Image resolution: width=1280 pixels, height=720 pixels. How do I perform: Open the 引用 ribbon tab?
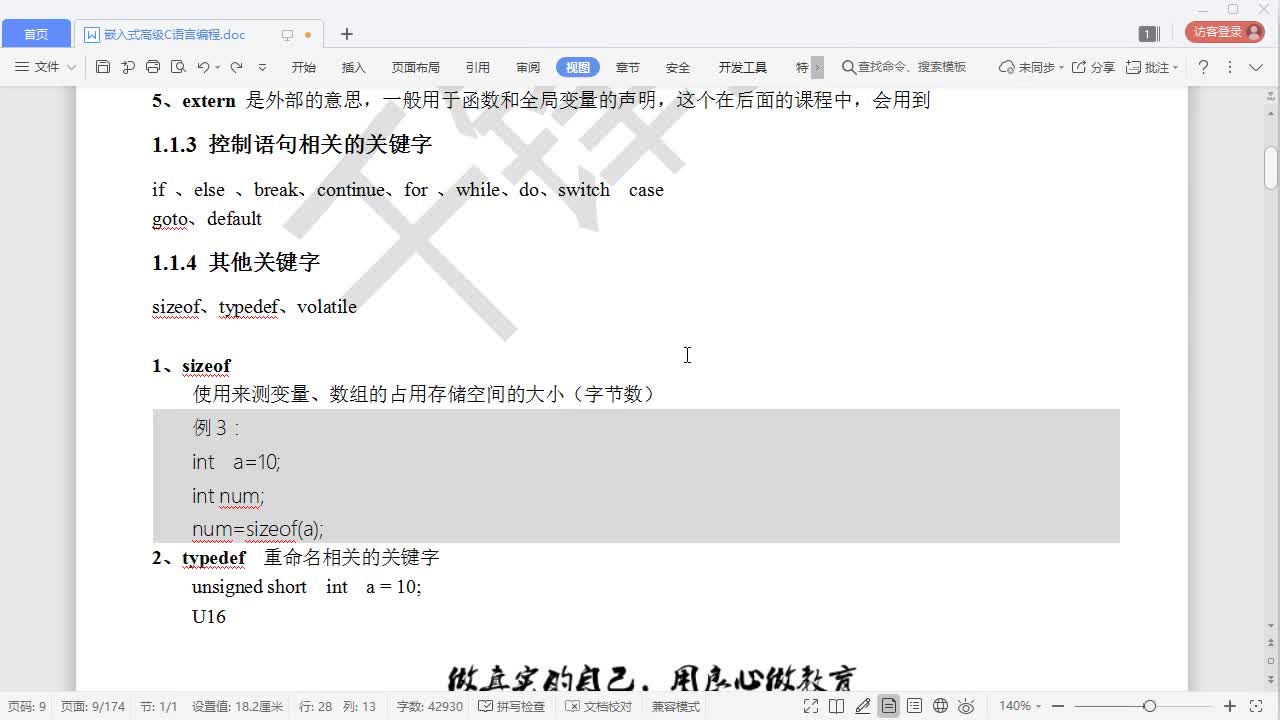(x=478, y=67)
